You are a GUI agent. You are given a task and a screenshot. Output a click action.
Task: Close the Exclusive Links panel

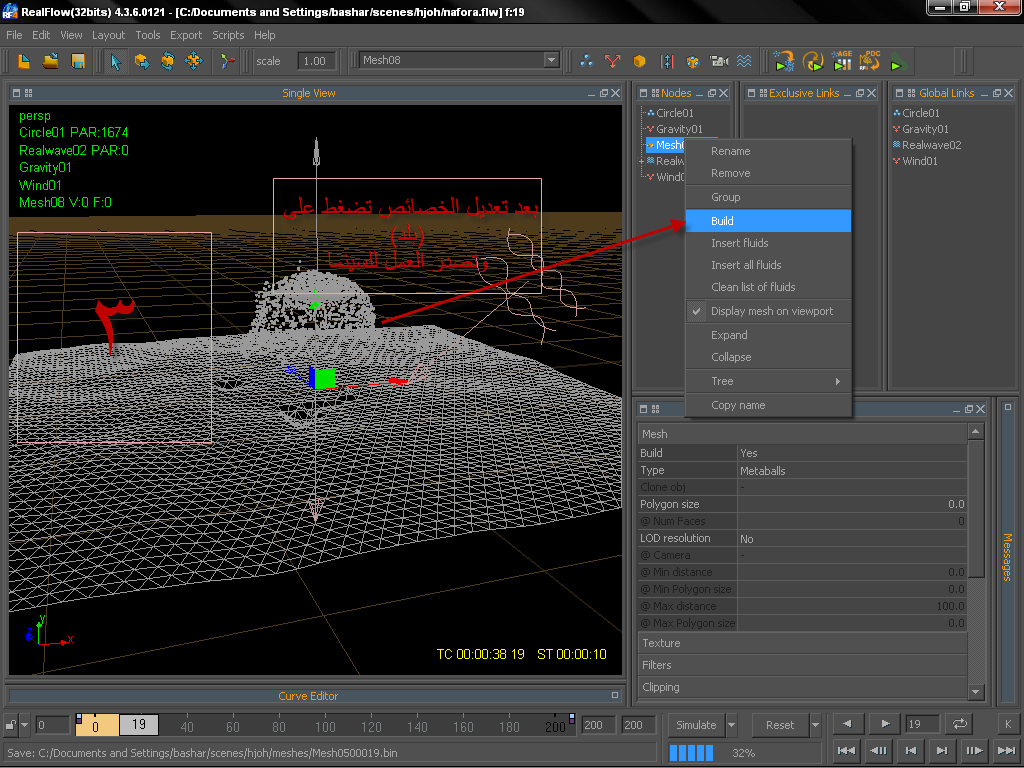point(871,93)
